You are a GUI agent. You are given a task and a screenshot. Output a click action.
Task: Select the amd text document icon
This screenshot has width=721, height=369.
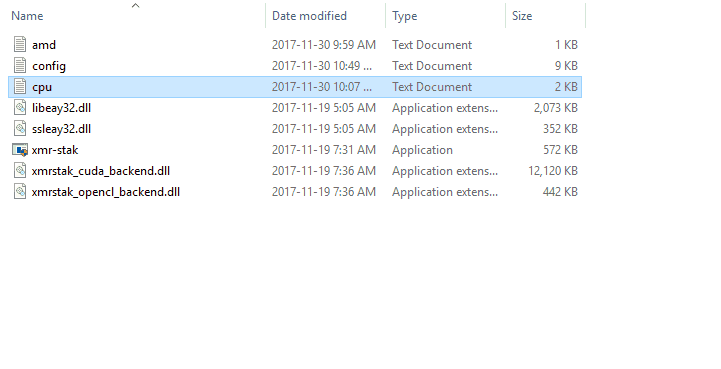[x=20, y=45]
